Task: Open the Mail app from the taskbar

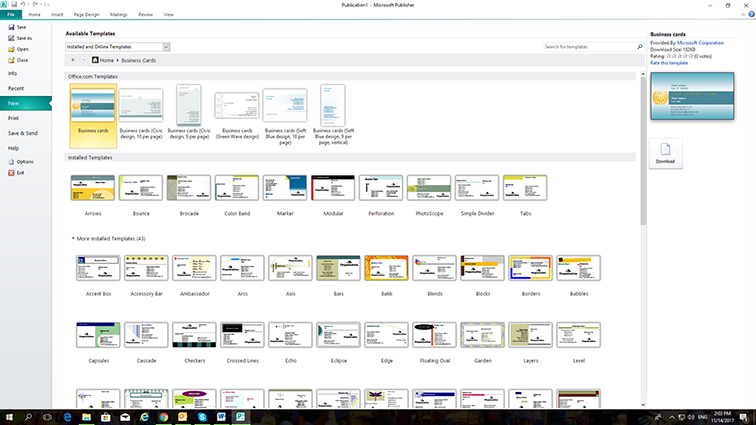Action: pos(125,417)
